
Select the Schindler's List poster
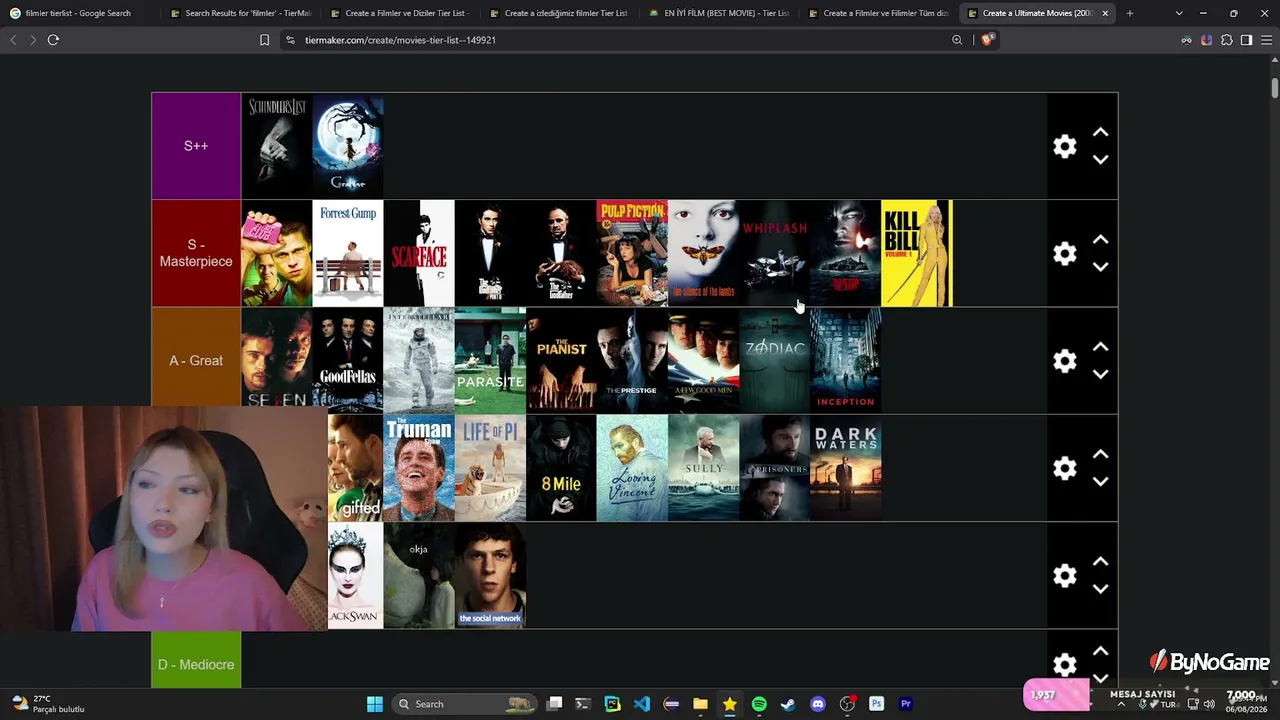click(x=277, y=146)
